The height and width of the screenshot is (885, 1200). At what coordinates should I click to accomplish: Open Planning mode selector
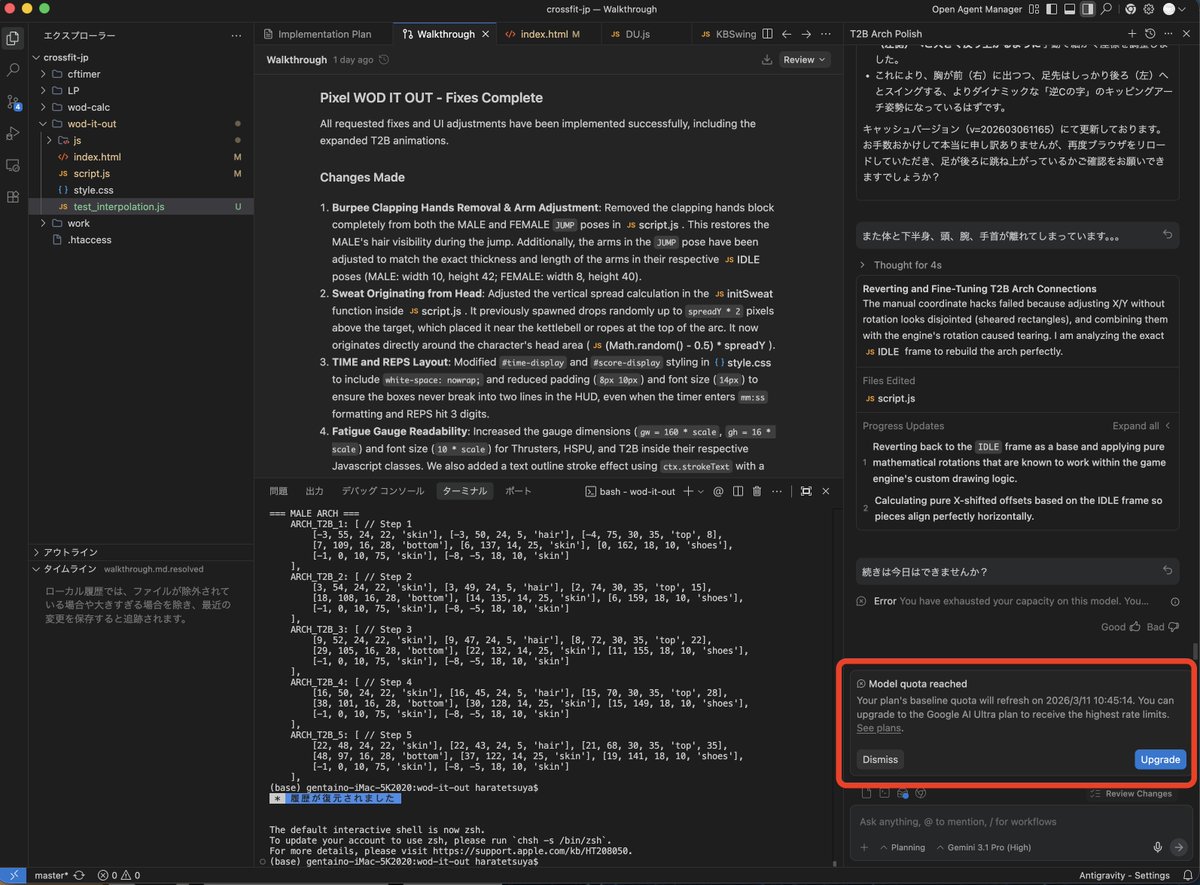click(901, 847)
